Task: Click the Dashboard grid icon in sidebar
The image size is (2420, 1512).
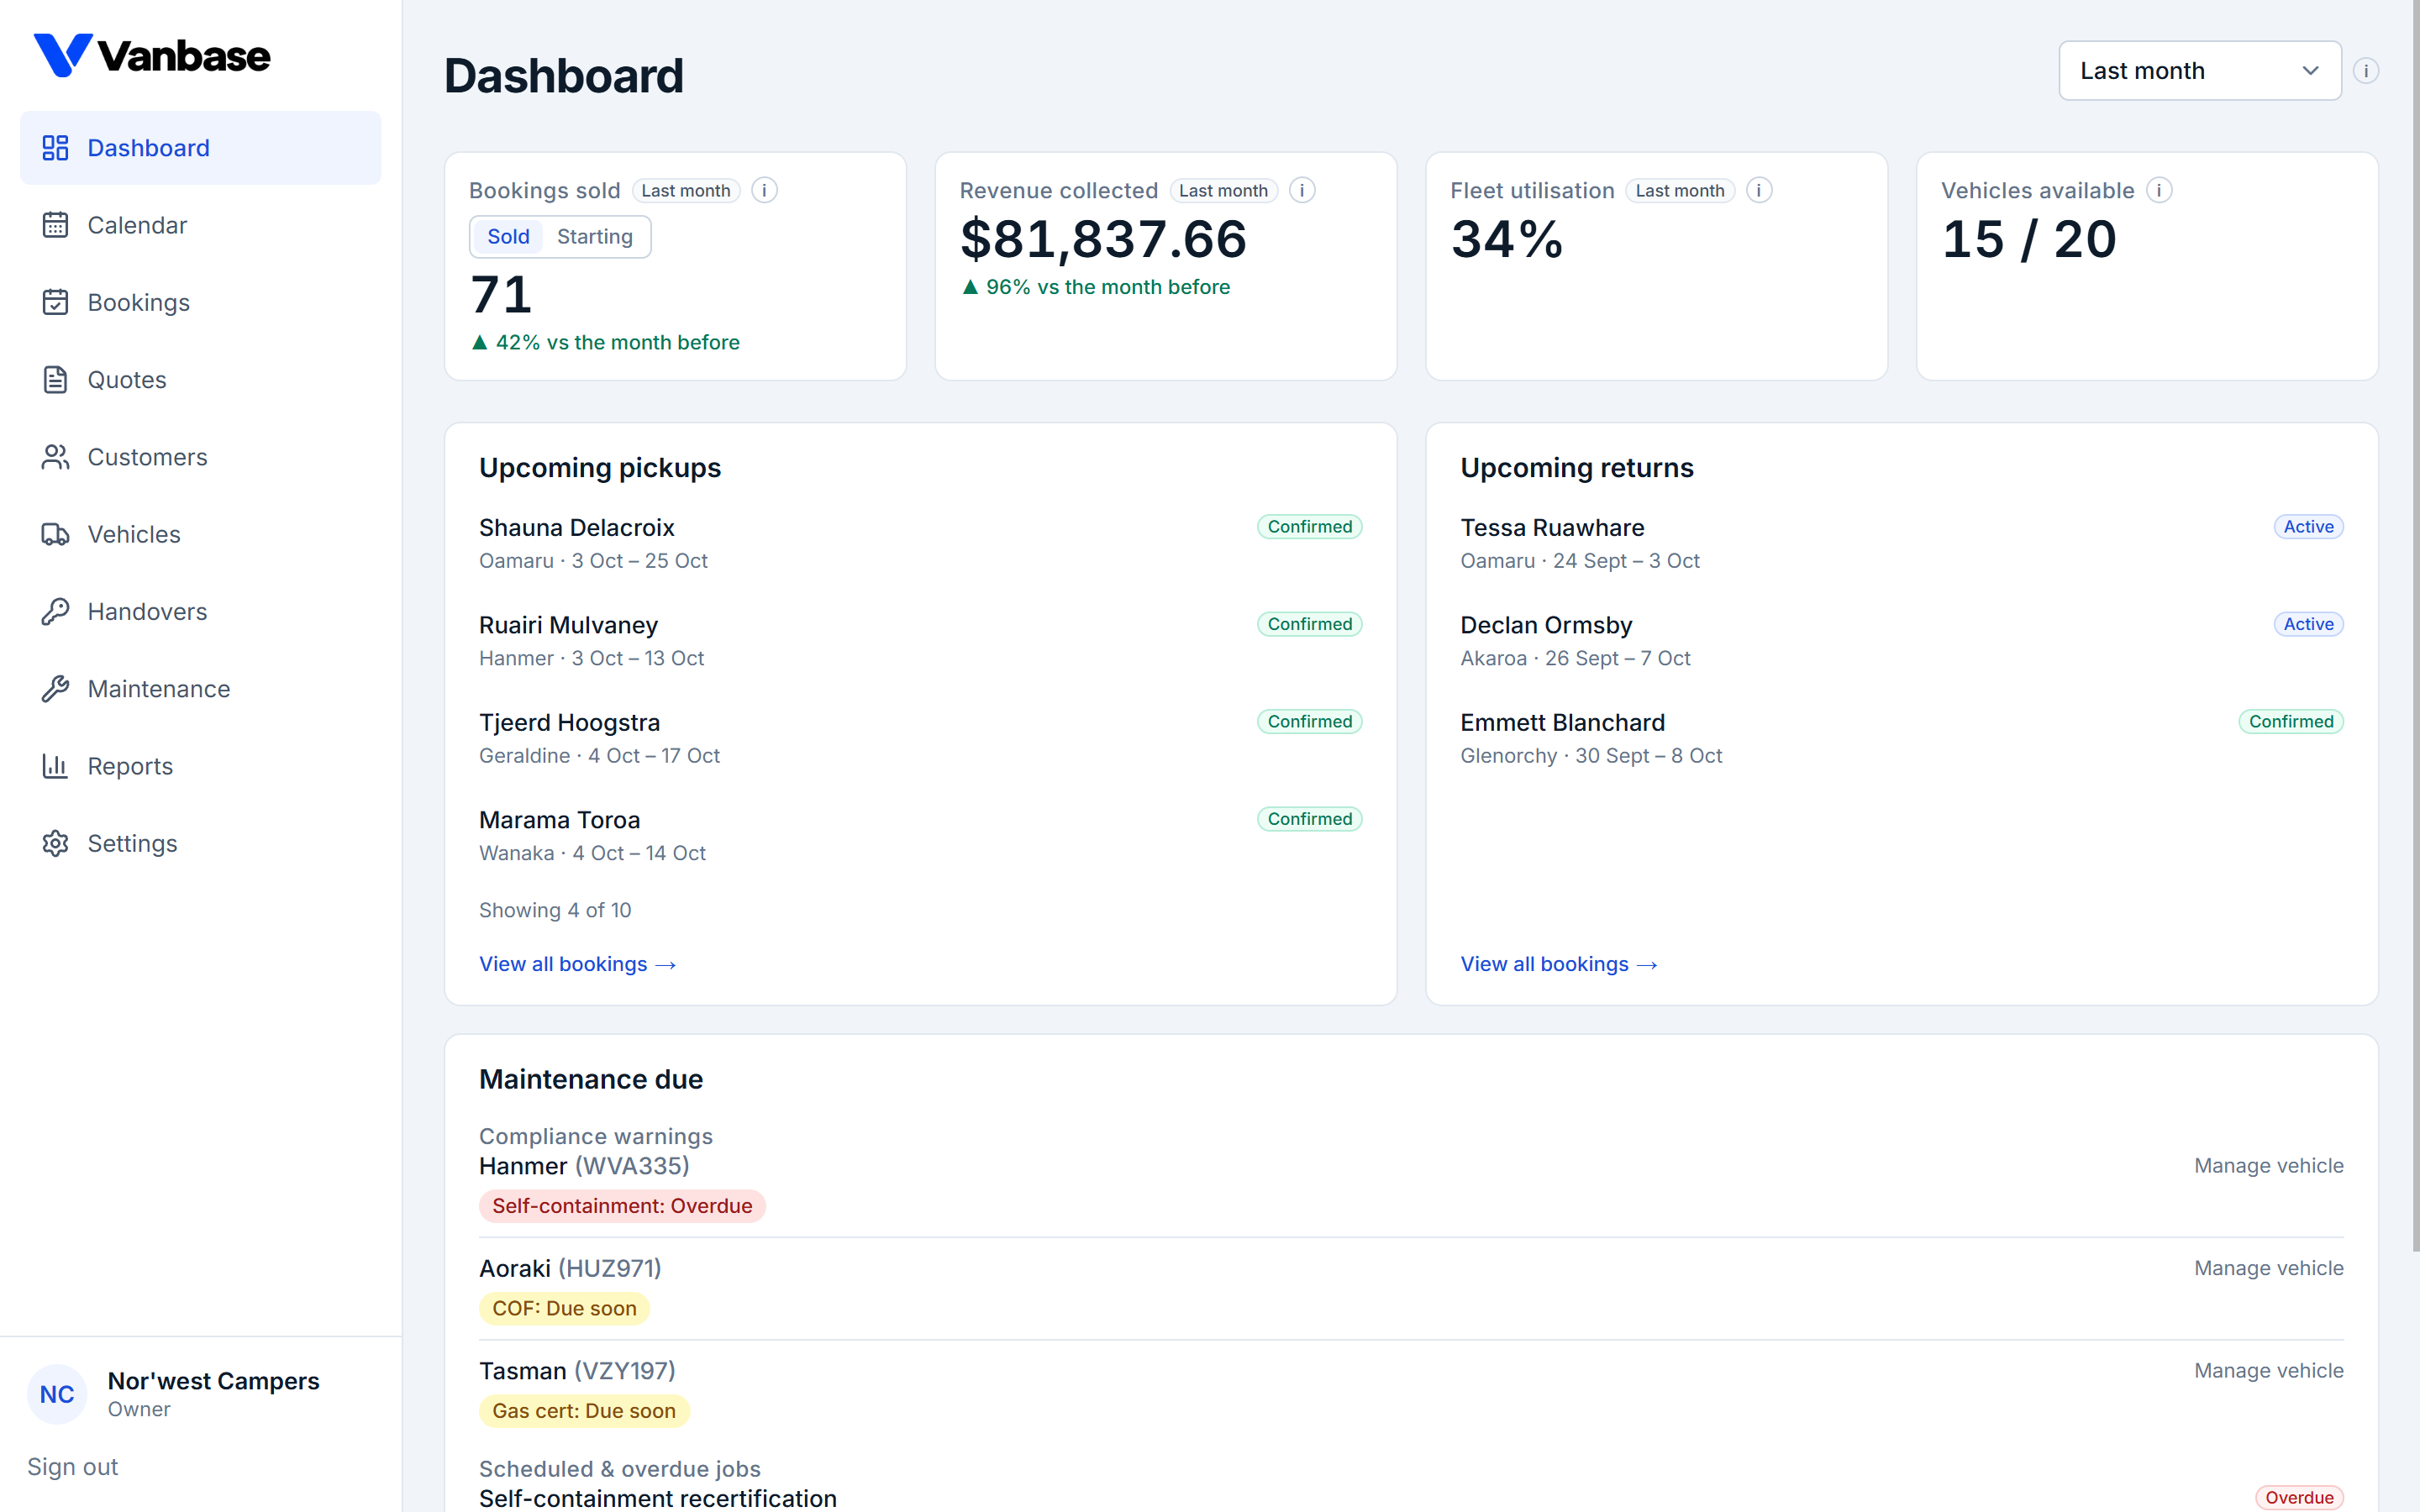Action: (55, 148)
